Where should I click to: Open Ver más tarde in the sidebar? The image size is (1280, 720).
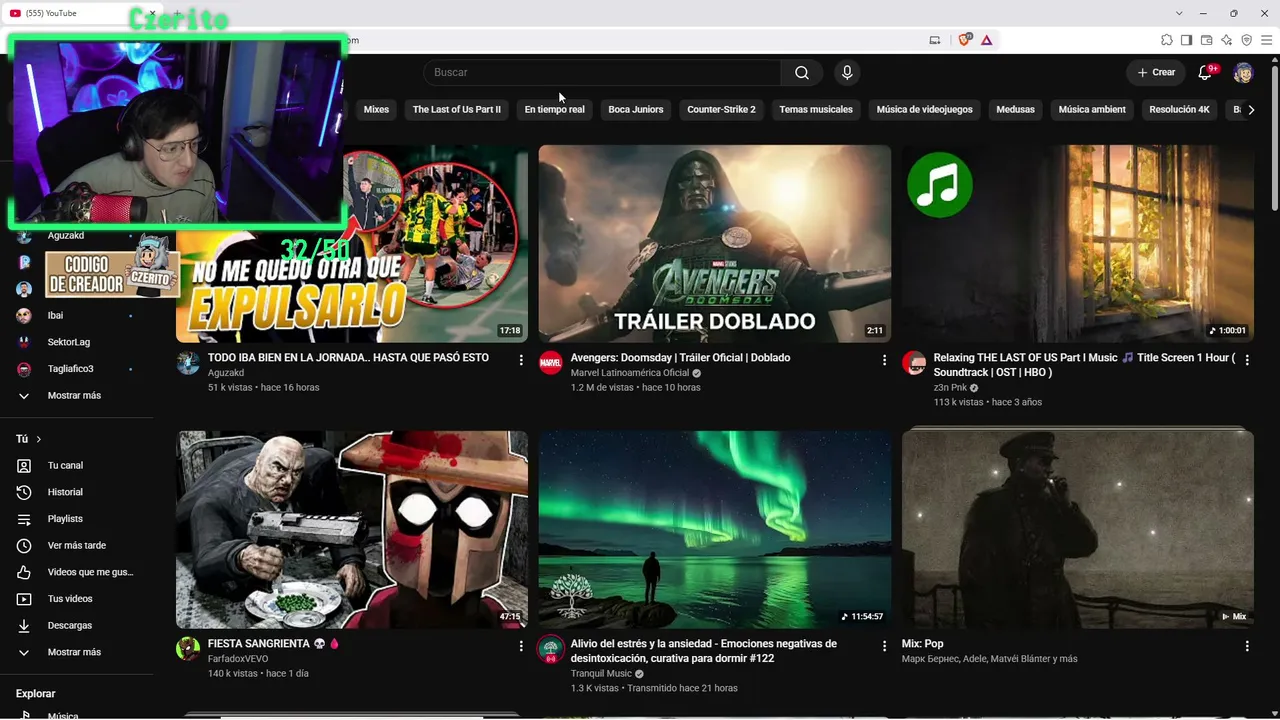pos(76,546)
